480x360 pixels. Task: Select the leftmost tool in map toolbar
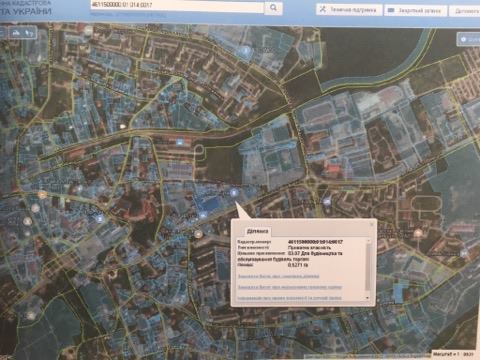tap(15, 33)
